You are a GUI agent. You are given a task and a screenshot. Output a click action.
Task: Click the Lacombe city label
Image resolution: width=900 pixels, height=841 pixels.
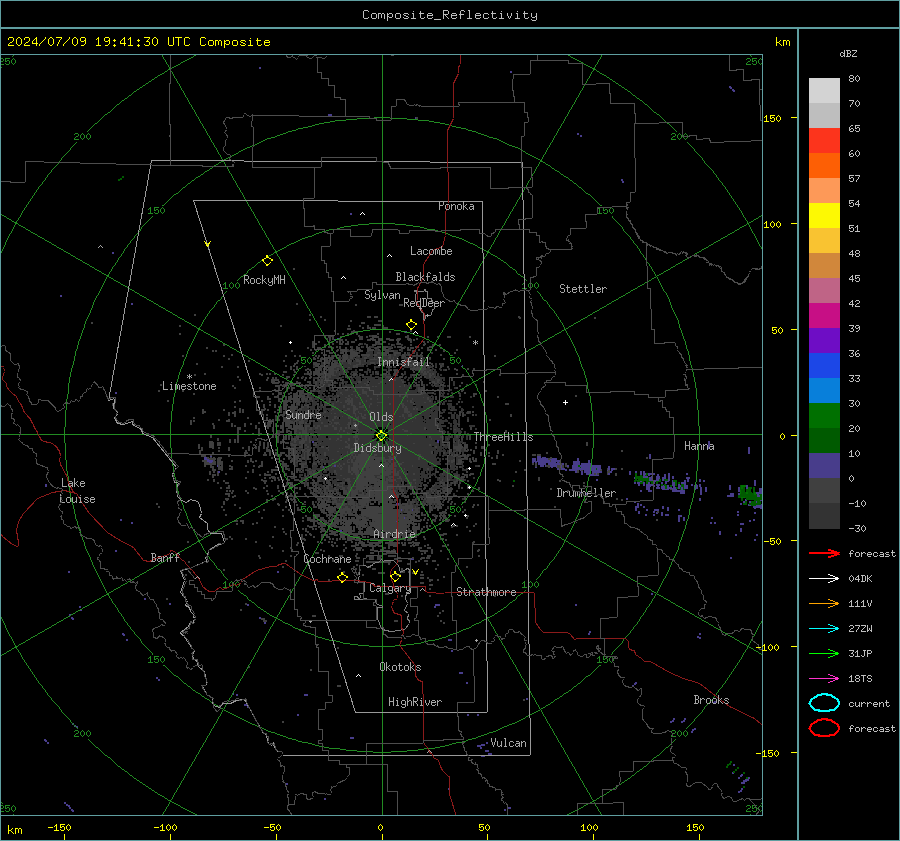click(431, 251)
